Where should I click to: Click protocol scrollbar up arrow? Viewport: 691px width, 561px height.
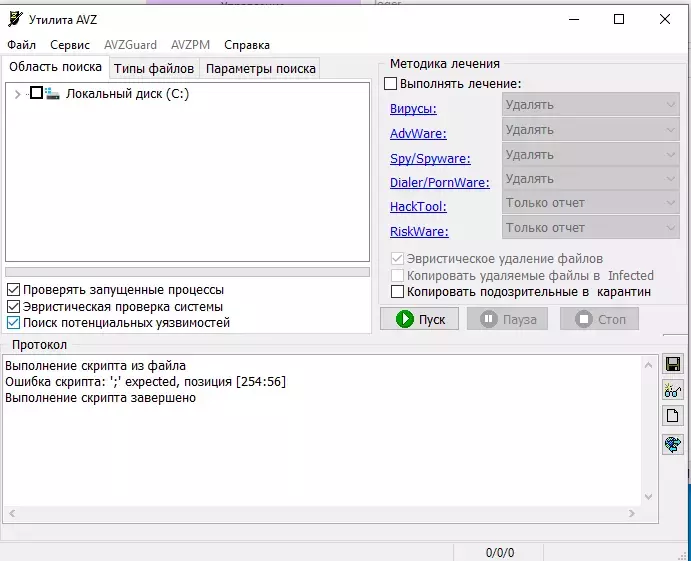pyautogui.click(x=648, y=365)
